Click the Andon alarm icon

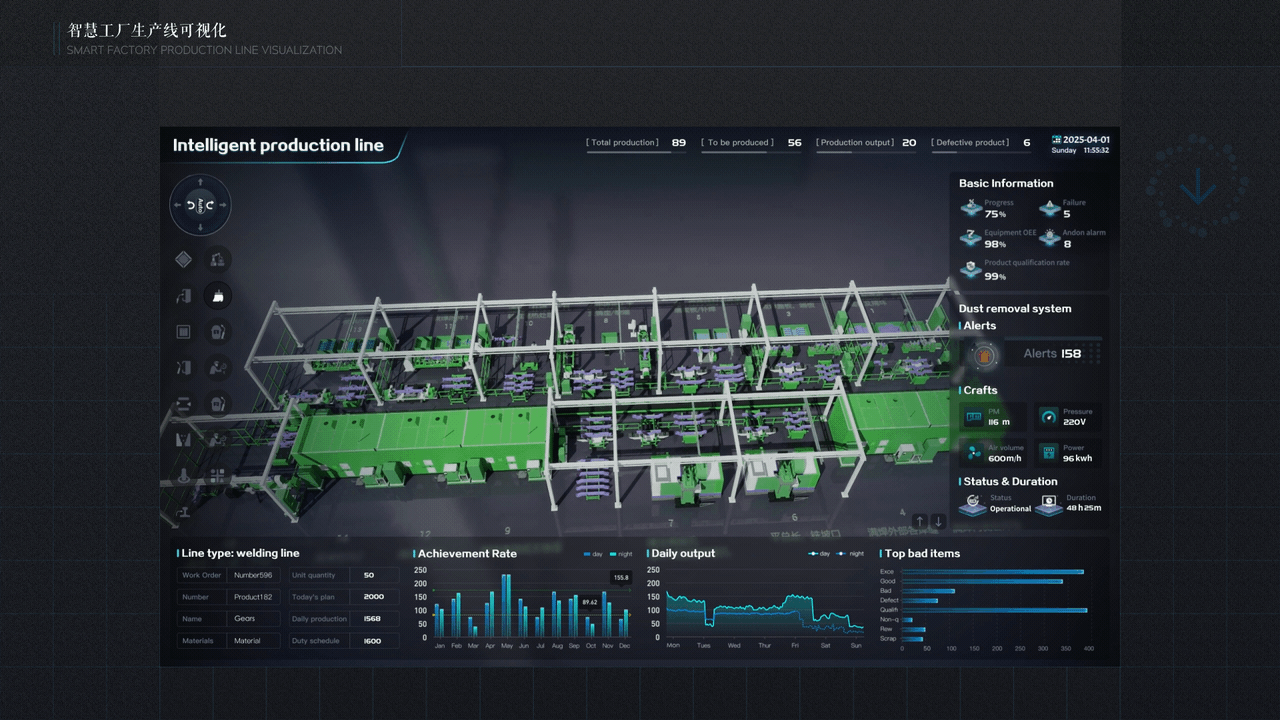coord(1049,238)
